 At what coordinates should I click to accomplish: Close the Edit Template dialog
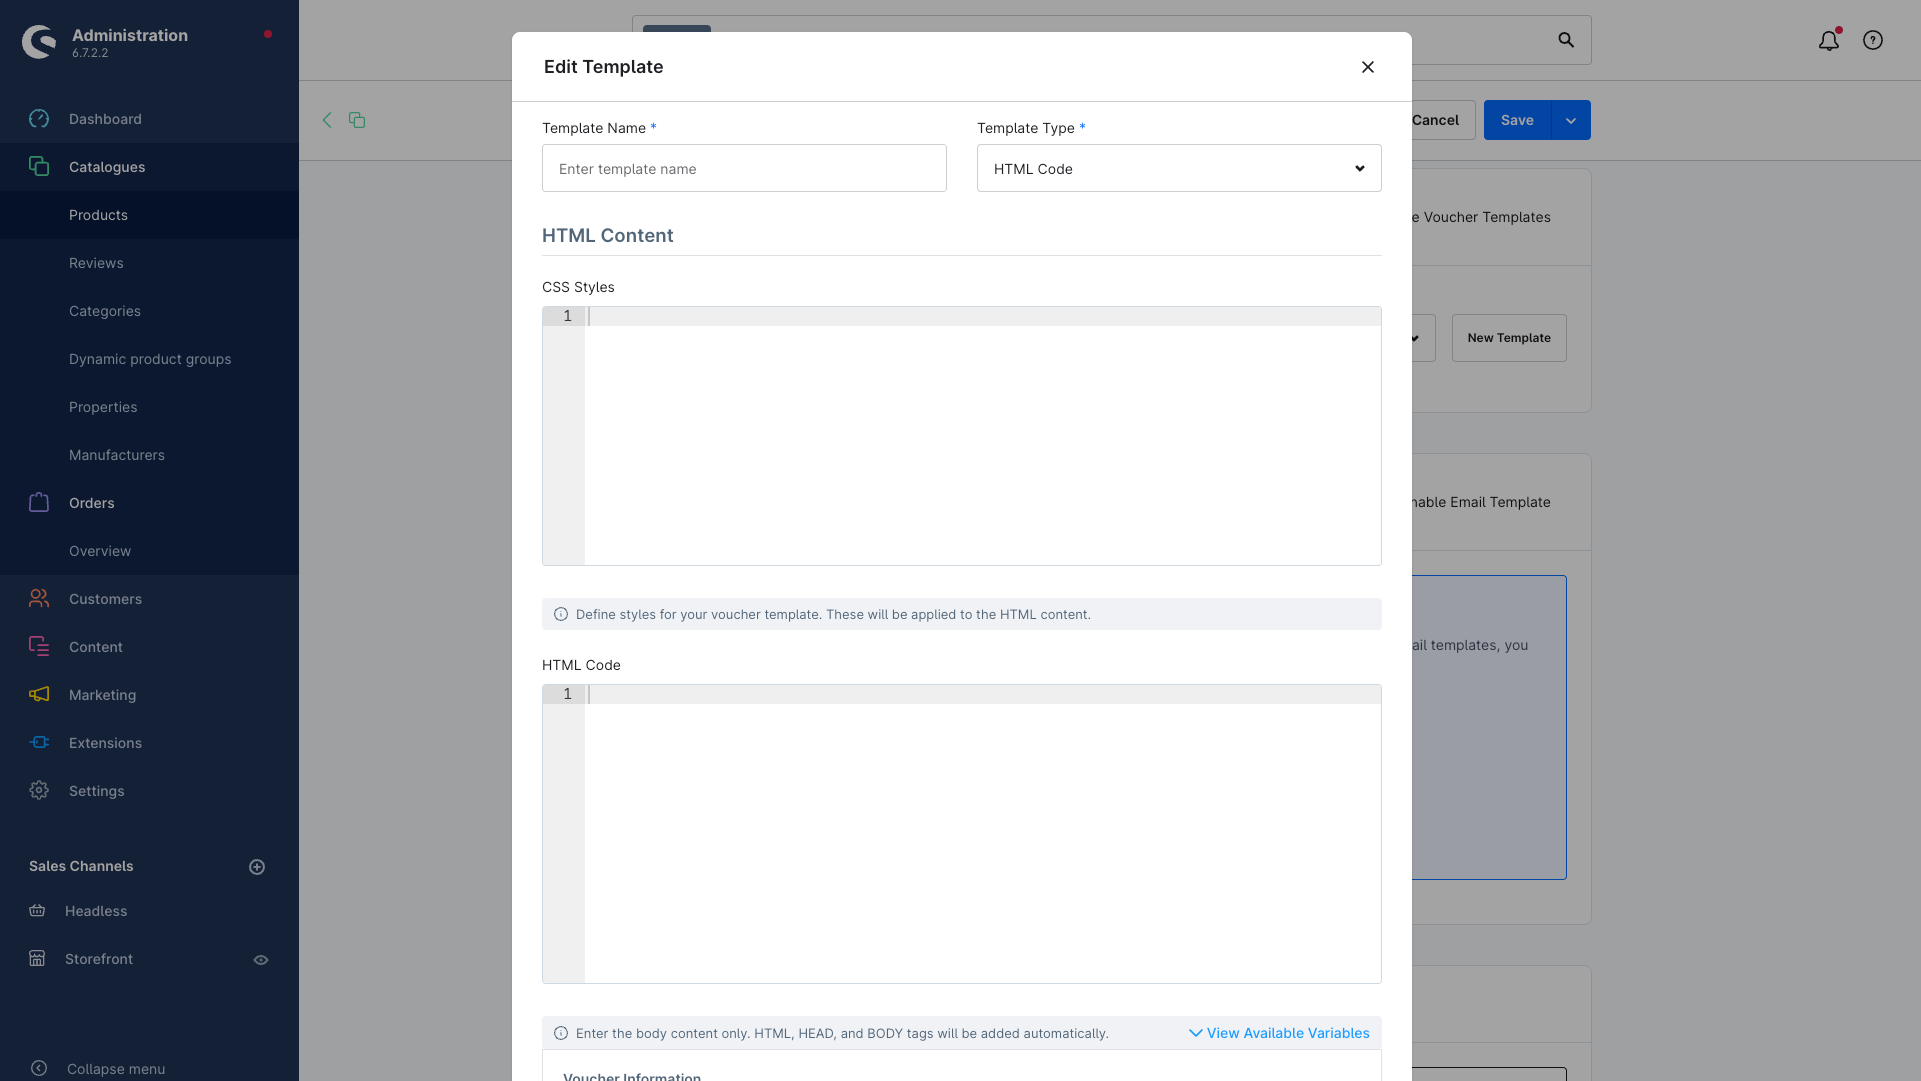pyautogui.click(x=1367, y=67)
